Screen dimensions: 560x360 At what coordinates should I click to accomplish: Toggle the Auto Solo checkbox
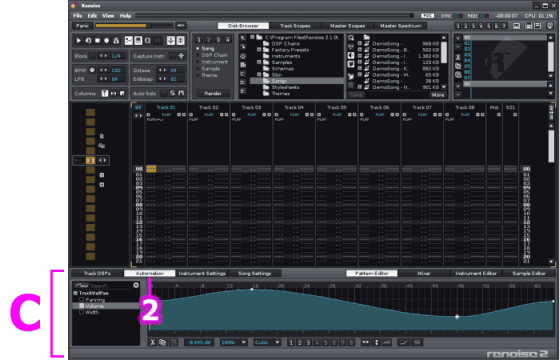[164, 93]
